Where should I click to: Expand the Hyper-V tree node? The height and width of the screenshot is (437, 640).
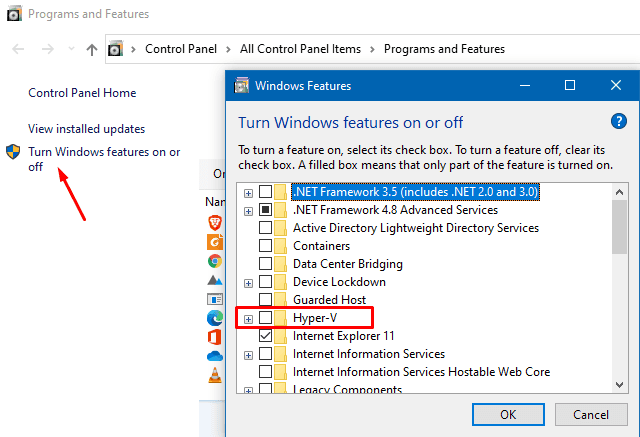point(248,318)
